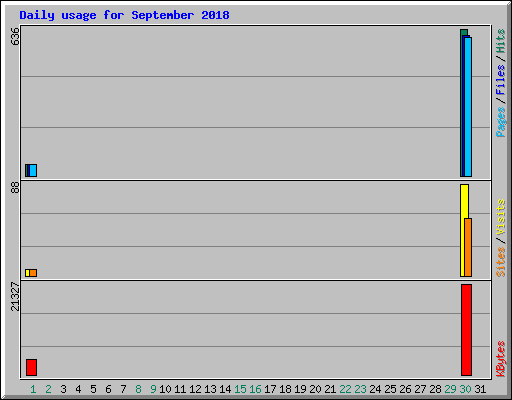This screenshot has height=400, width=512.
Task: Click day 23 on the x-axis
Action: [x=360, y=389]
